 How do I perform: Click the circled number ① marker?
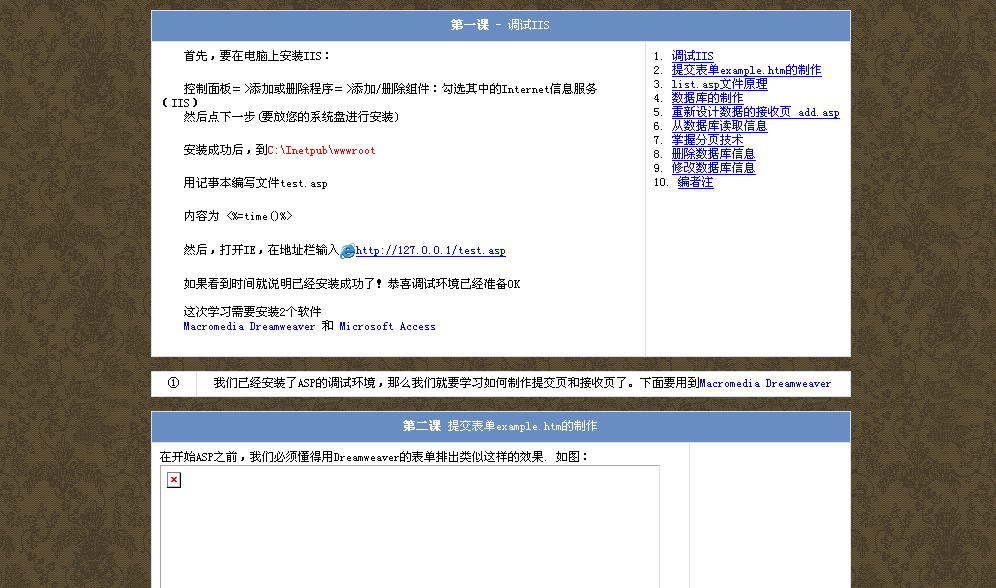pyautogui.click(x=173, y=383)
